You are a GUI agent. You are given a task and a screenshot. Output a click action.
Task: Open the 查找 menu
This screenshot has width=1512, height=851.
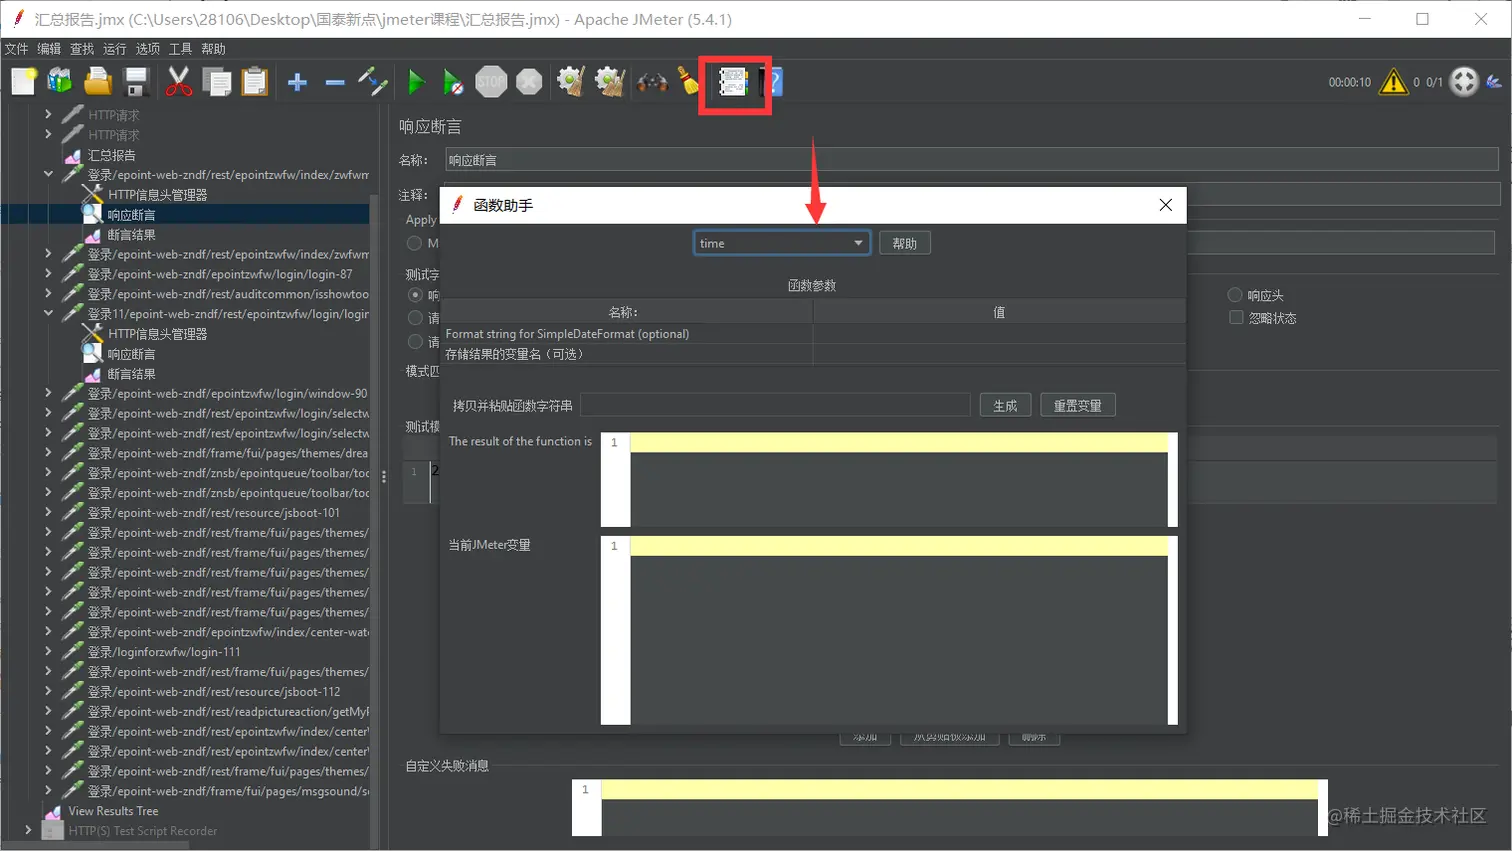coord(82,49)
